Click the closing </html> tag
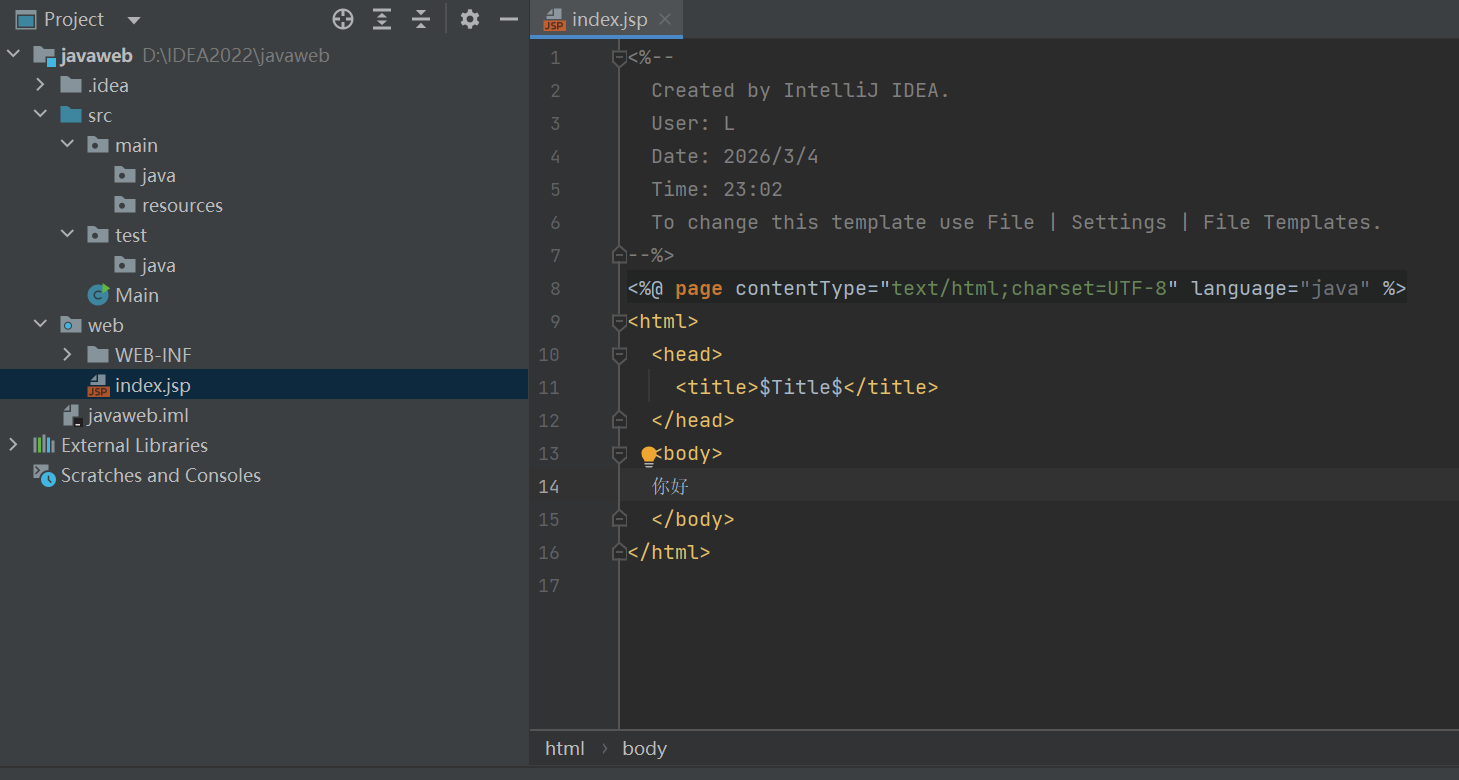 pyautogui.click(x=669, y=552)
